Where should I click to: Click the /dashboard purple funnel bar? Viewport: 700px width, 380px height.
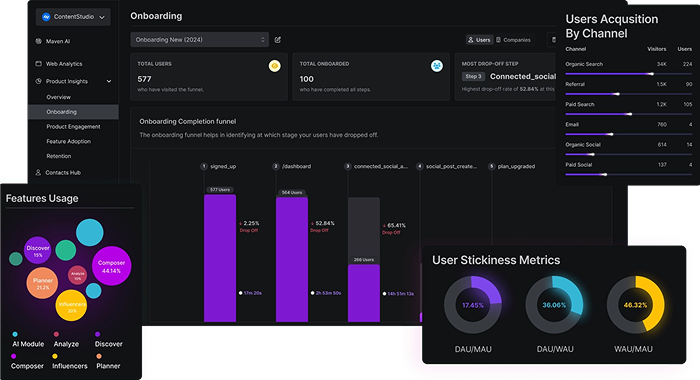tap(292, 259)
